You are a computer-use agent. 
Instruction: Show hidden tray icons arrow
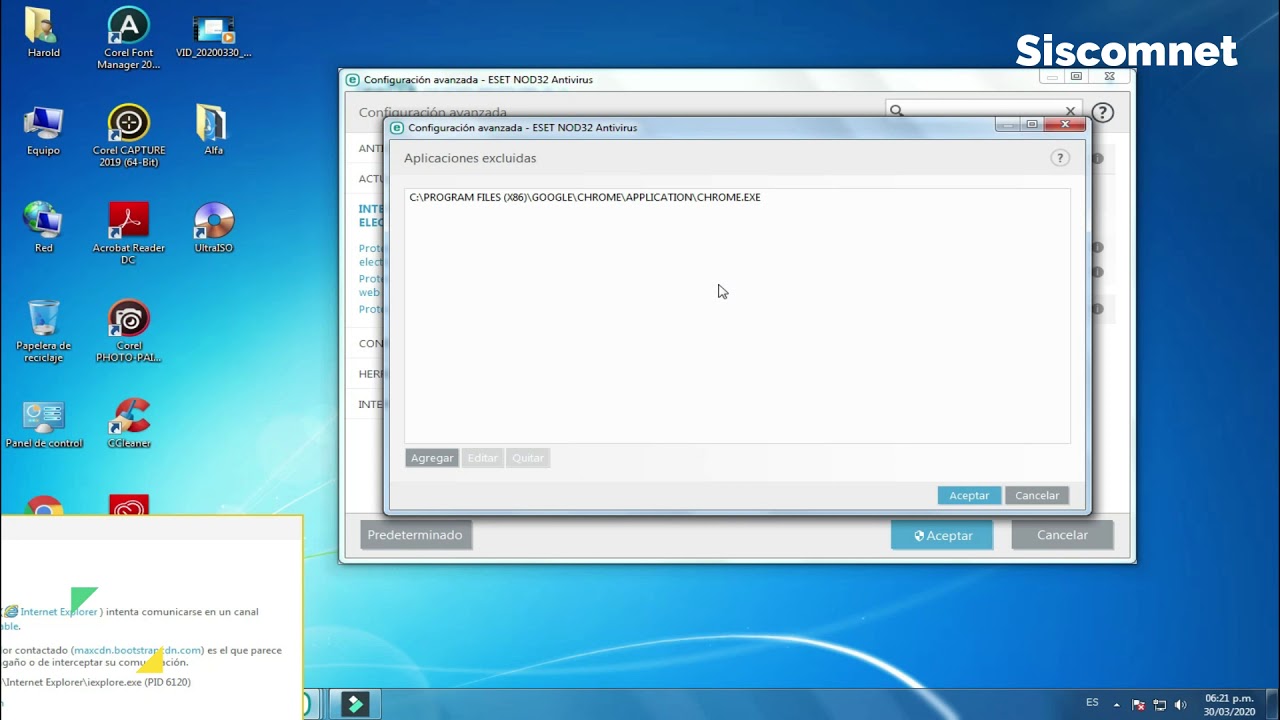(x=1117, y=704)
